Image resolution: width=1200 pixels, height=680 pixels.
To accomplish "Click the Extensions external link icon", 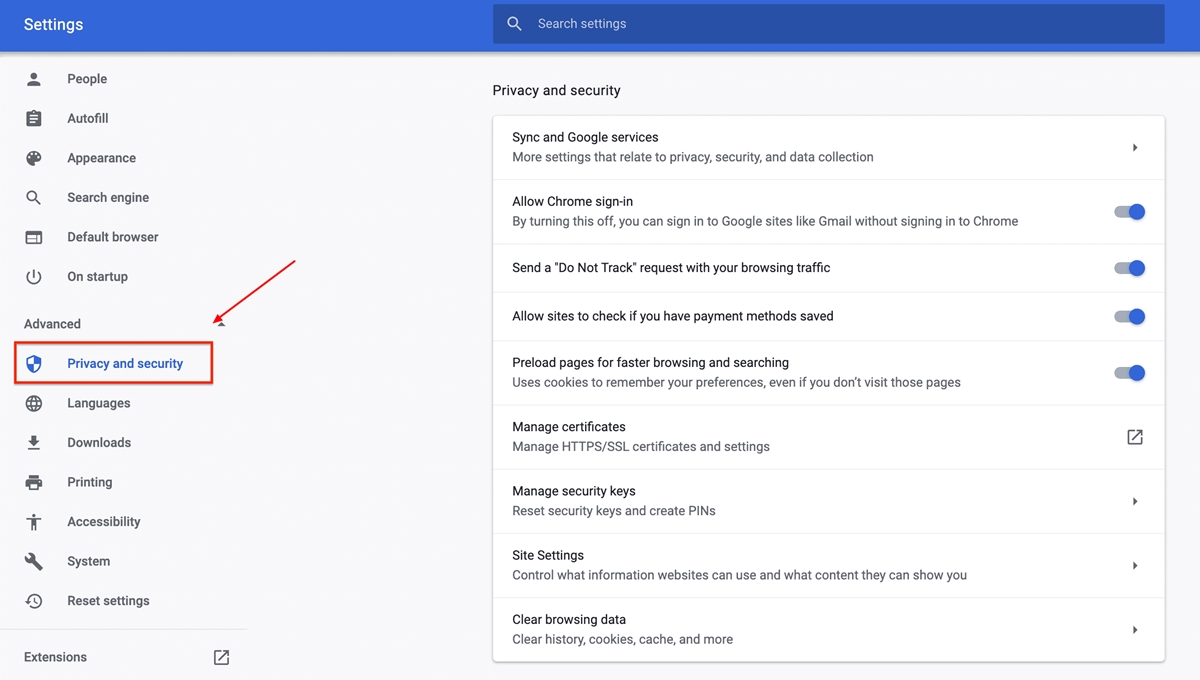I will click(222, 657).
